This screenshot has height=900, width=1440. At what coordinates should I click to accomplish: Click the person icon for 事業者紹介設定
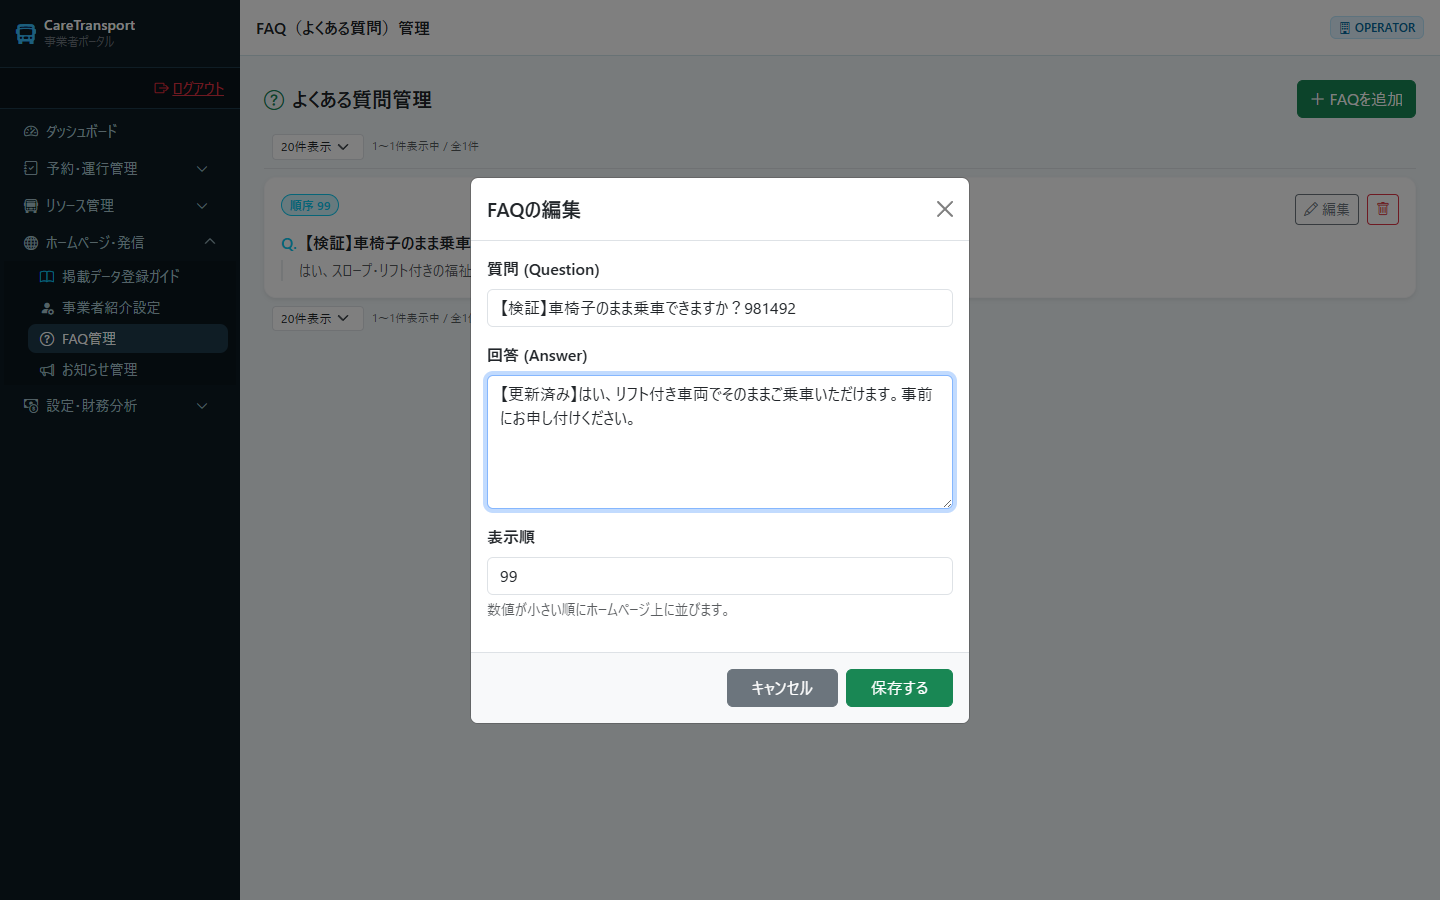[x=47, y=308]
